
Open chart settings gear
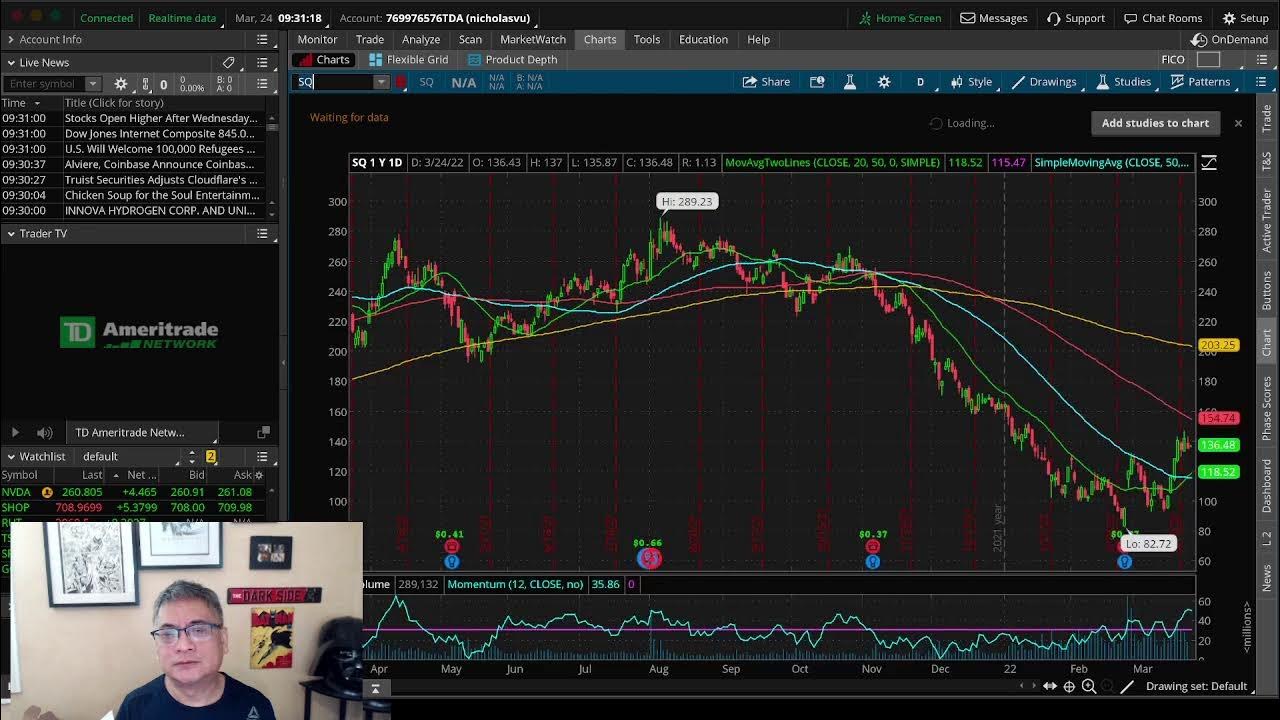(x=884, y=82)
